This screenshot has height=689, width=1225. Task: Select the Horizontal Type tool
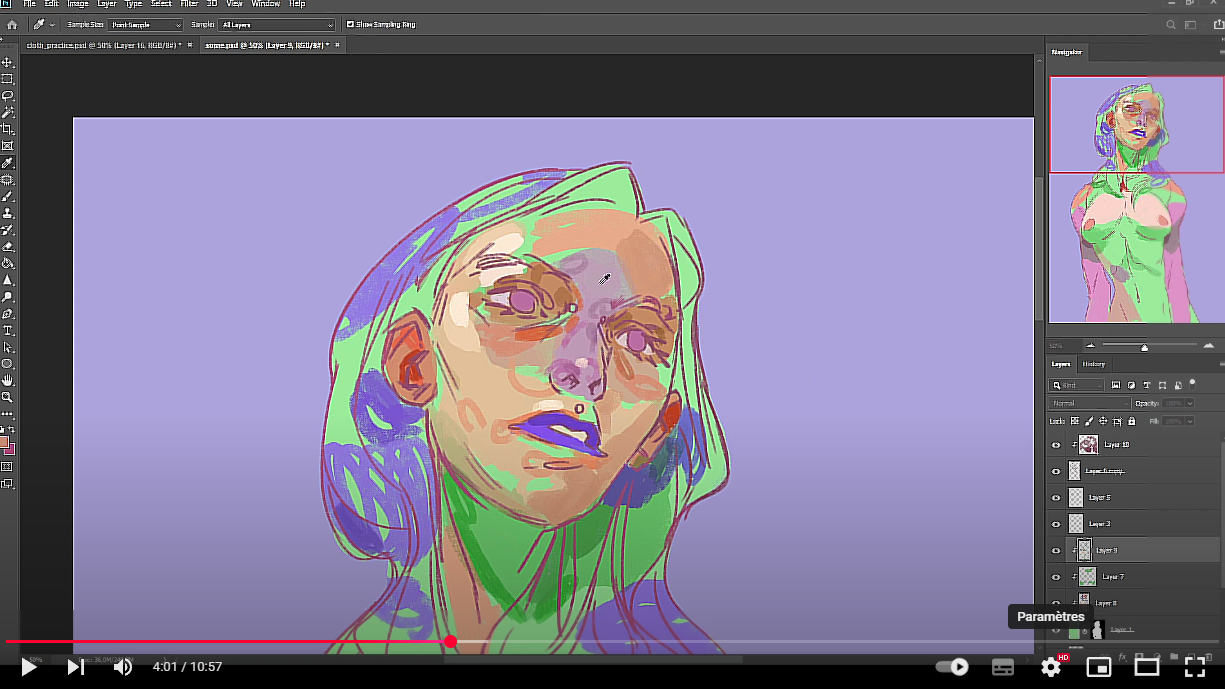8,330
